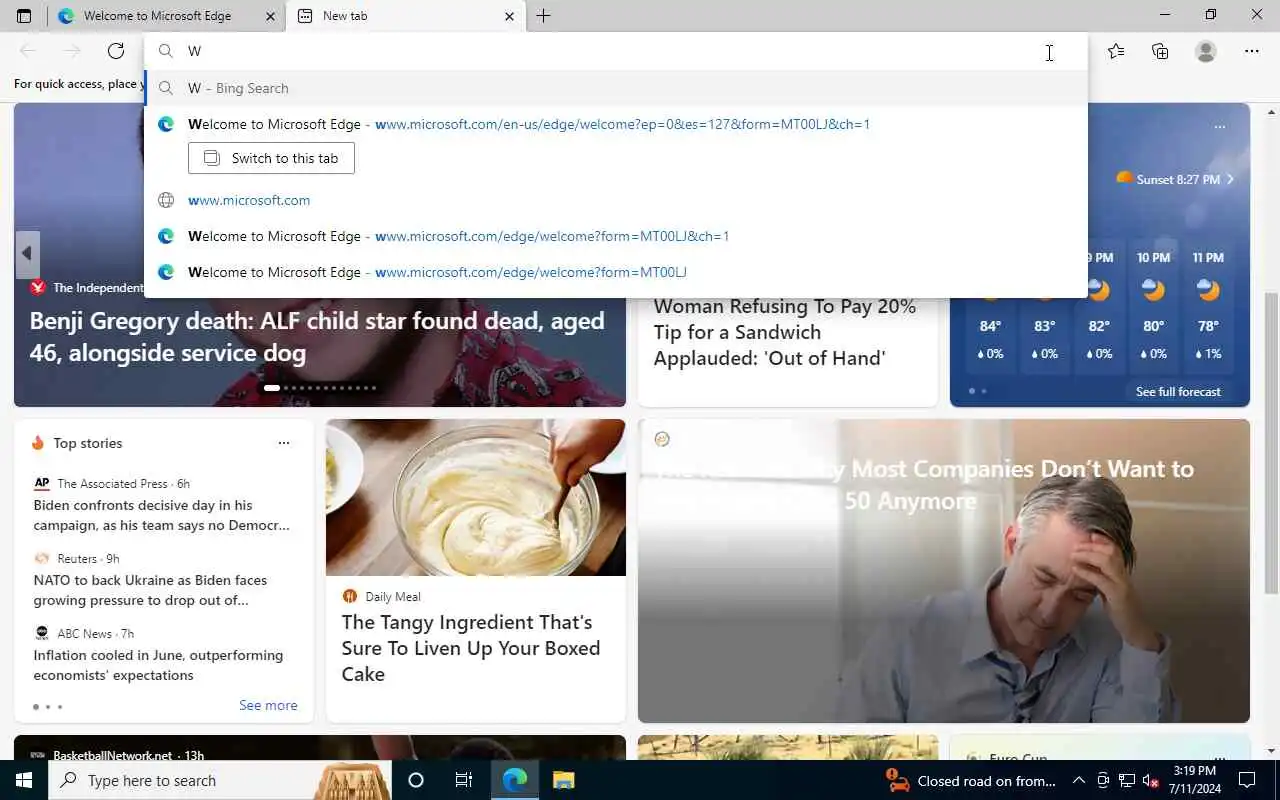Screen dimensions: 1280x800
Task: Click the Reuters source logo
Action: [42, 558]
